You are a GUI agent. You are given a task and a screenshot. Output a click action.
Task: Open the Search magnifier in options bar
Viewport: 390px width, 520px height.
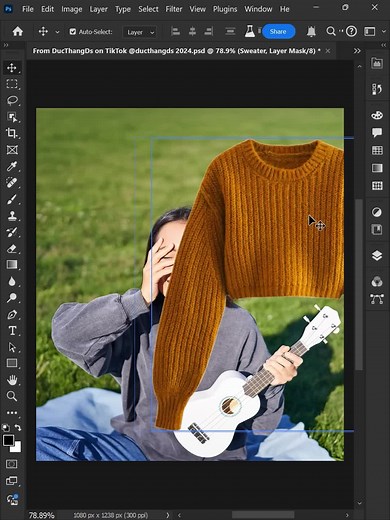coord(330,32)
